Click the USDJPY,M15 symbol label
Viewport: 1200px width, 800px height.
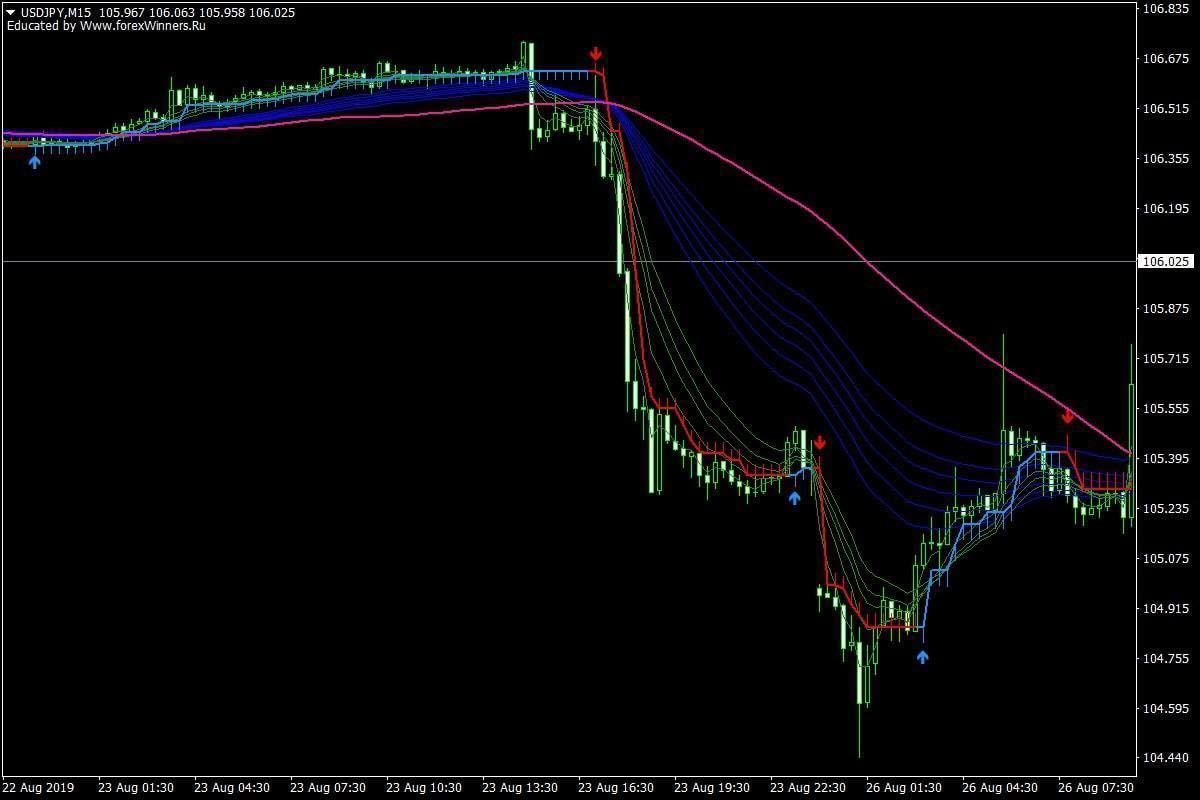[x=55, y=12]
